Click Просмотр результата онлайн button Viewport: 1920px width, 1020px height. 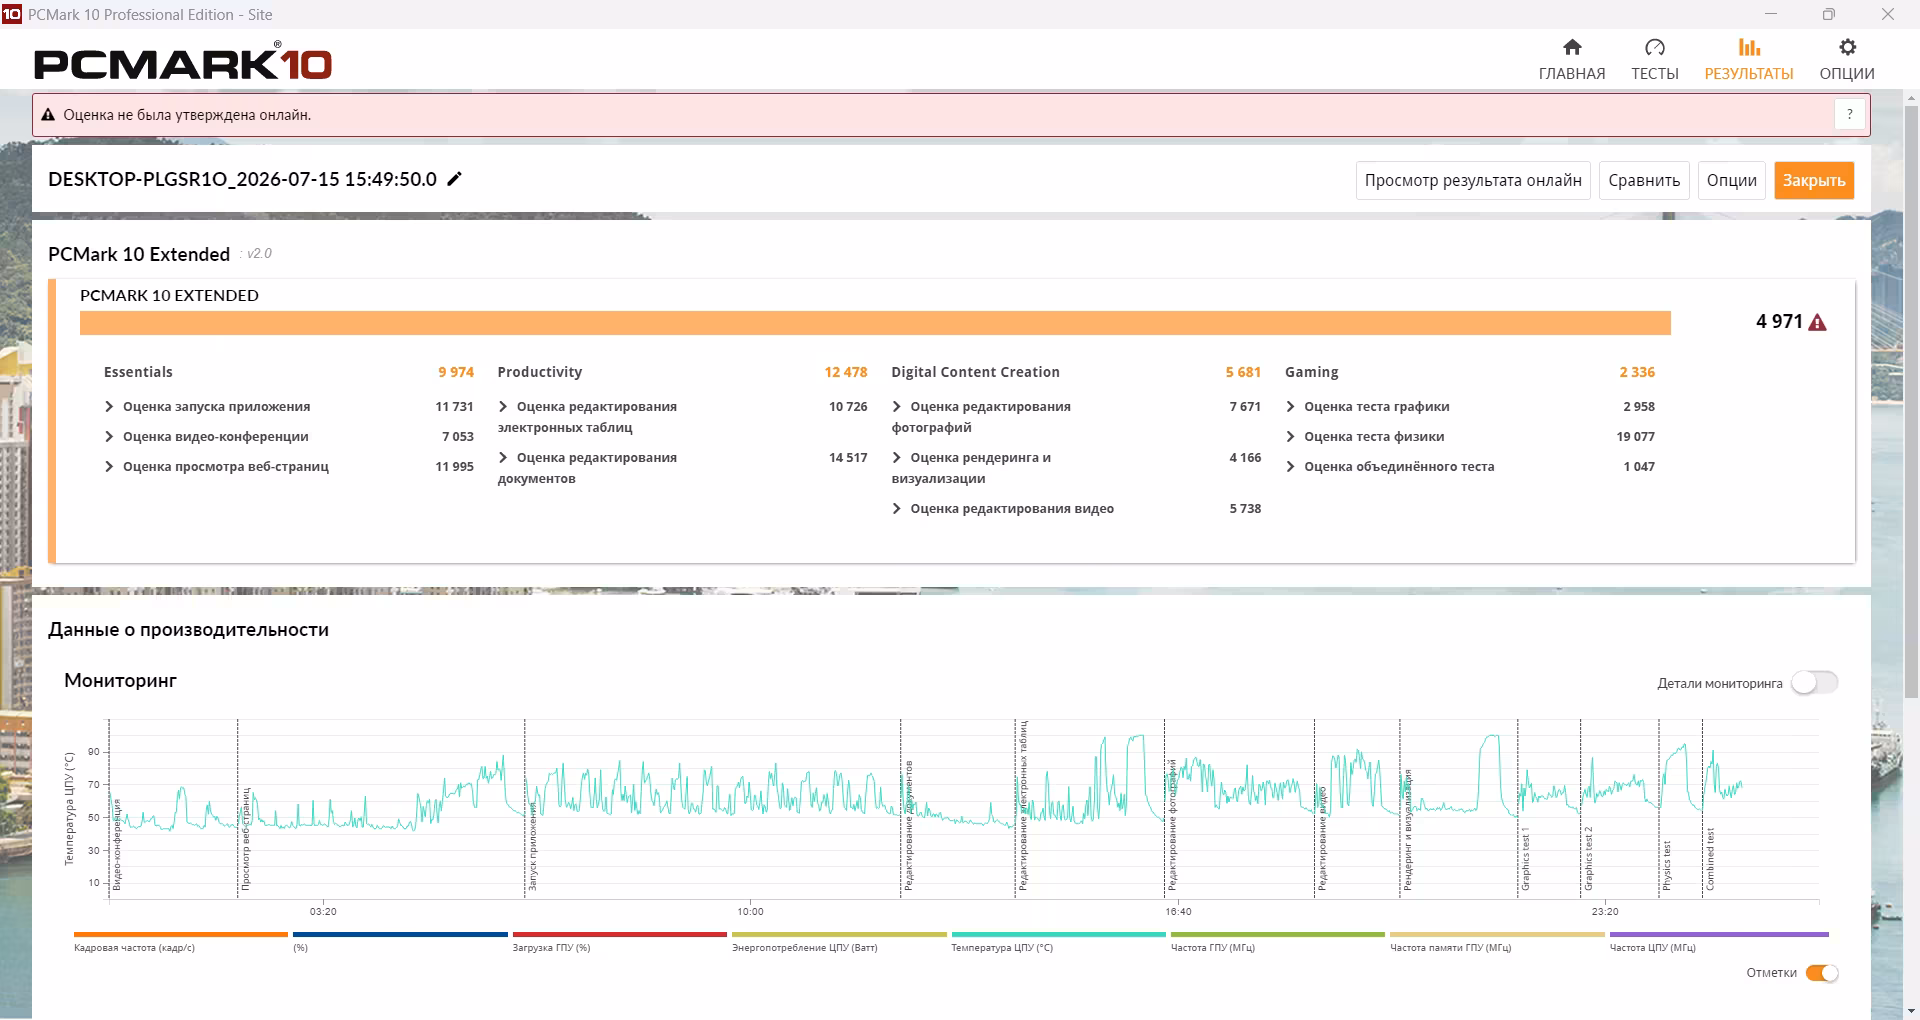(x=1473, y=180)
